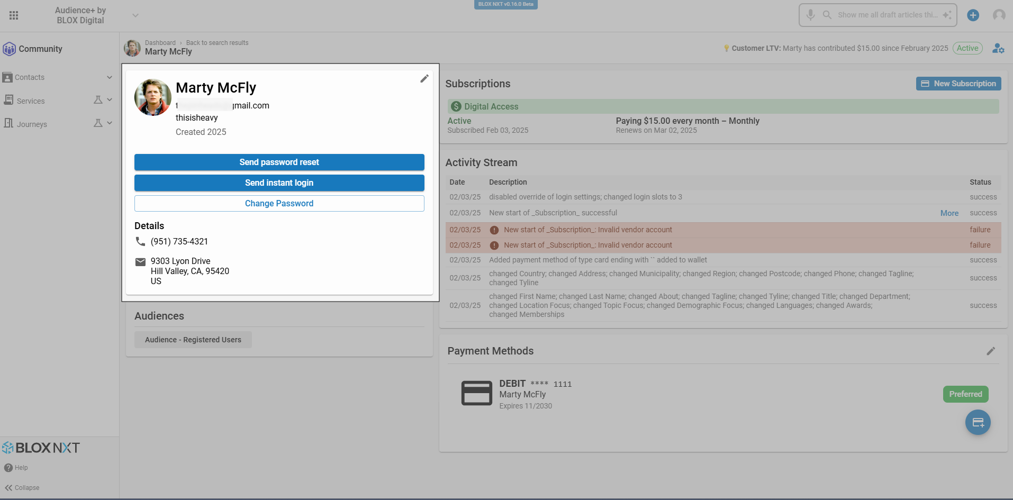The height and width of the screenshot is (500, 1013).
Task: Click the pencil edit icon on profile card
Action: click(x=424, y=78)
